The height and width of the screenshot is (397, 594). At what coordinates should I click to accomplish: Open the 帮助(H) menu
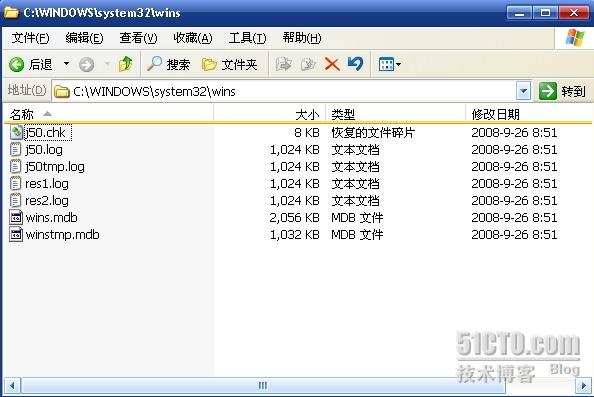302,38
